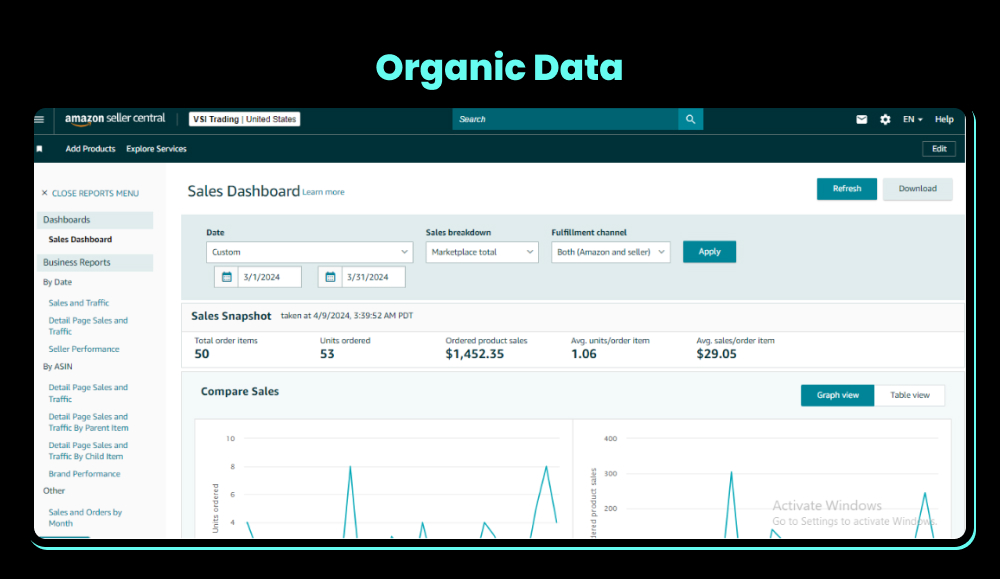Switch Compare Sales to Graph view
1000x579 pixels.
pos(837,395)
